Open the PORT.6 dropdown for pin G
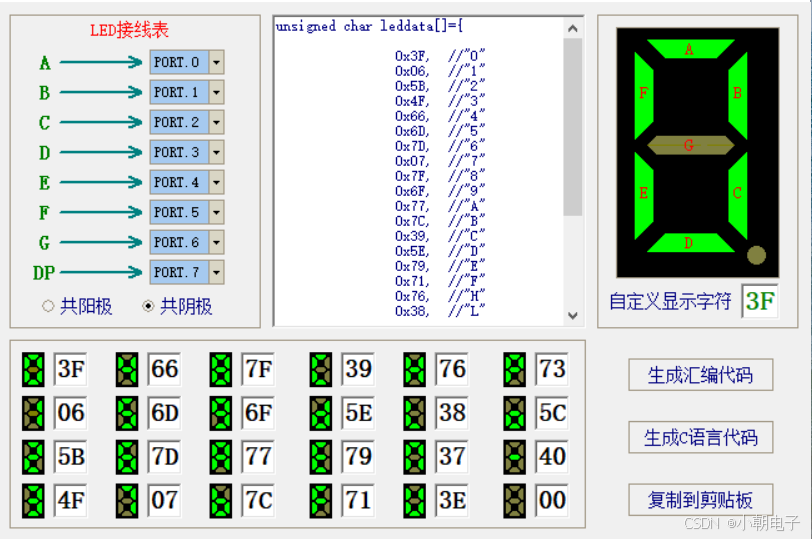The height and width of the screenshot is (539, 812). [216, 242]
